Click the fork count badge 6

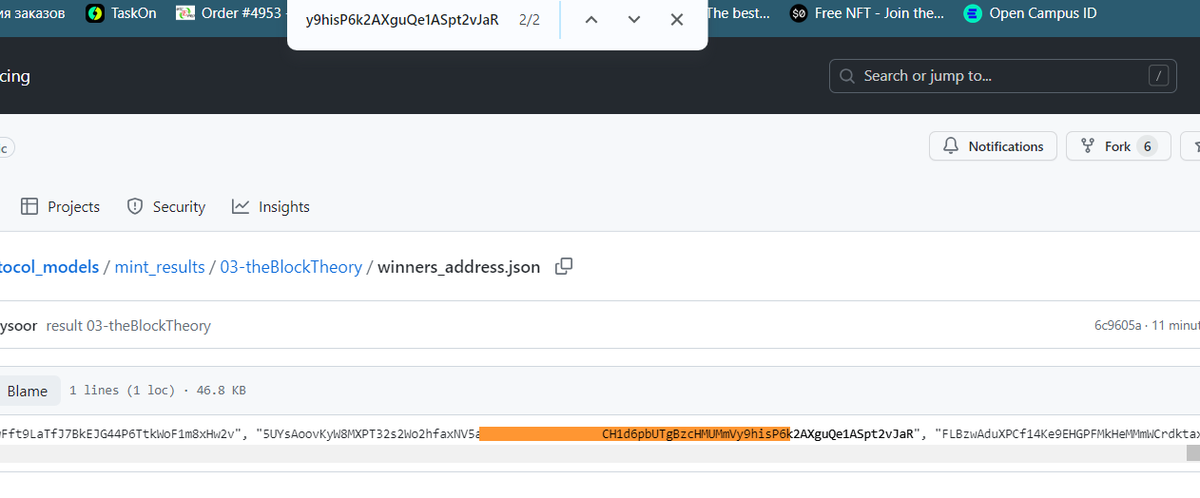tap(1147, 146)
